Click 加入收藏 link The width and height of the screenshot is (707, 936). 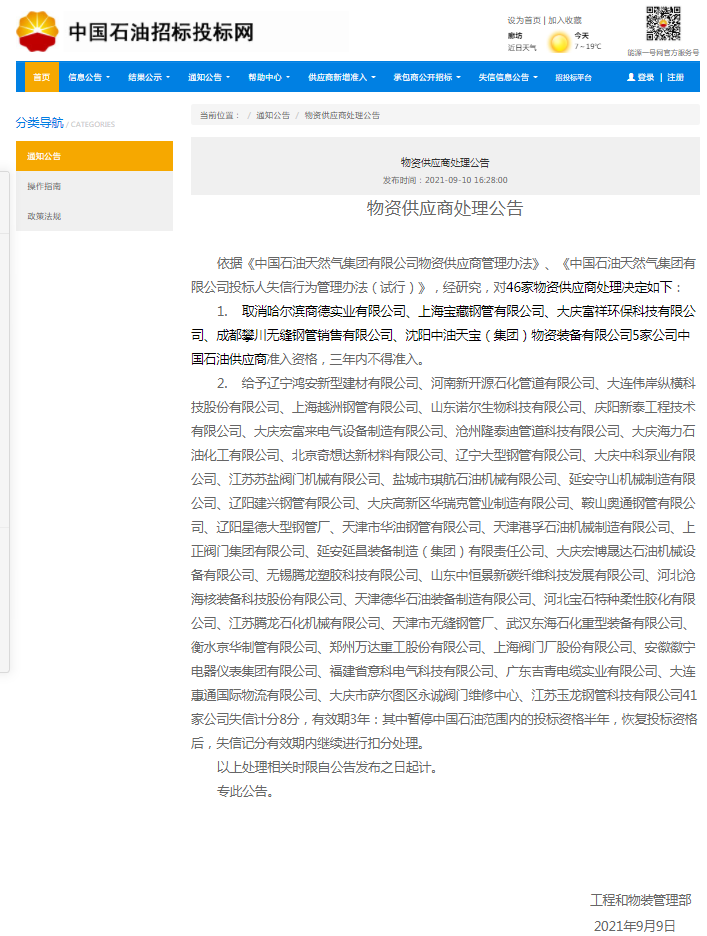tap(565, 20)
